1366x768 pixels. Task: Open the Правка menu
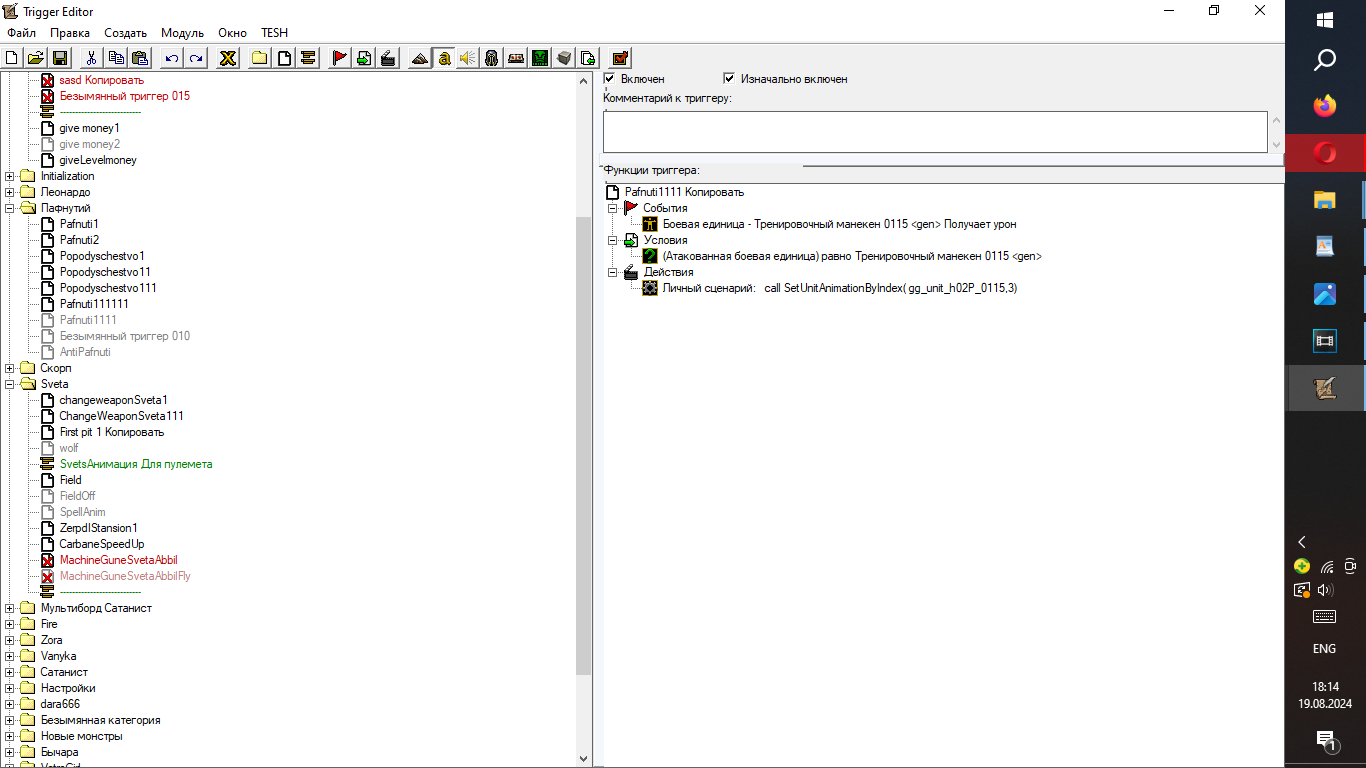coord(70,33)
